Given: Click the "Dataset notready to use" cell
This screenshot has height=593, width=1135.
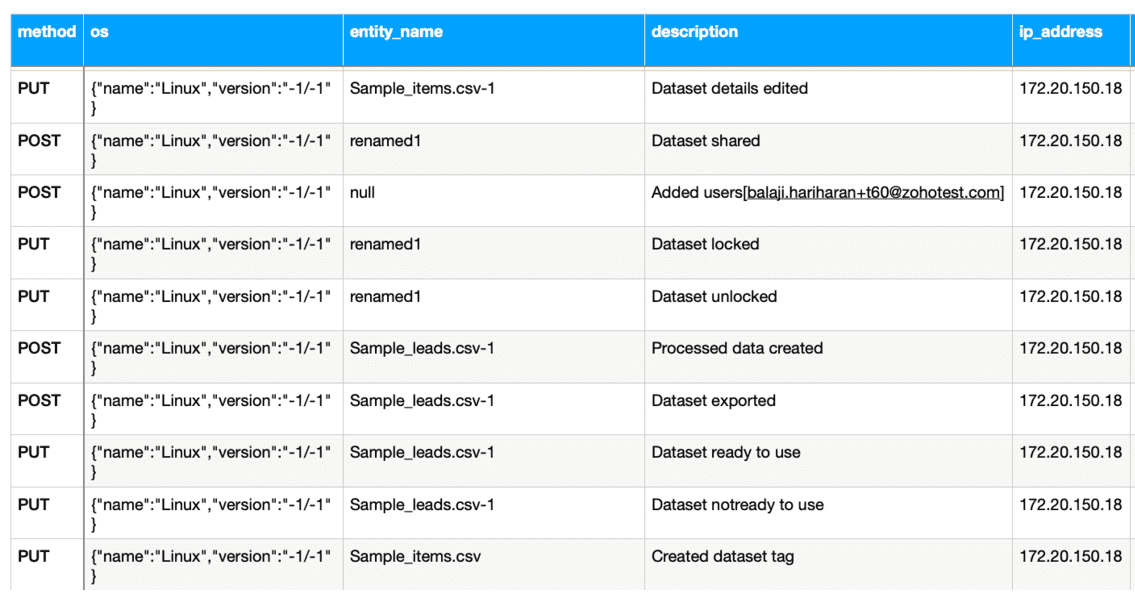Looking at the screenshot, I should (737, 505).
